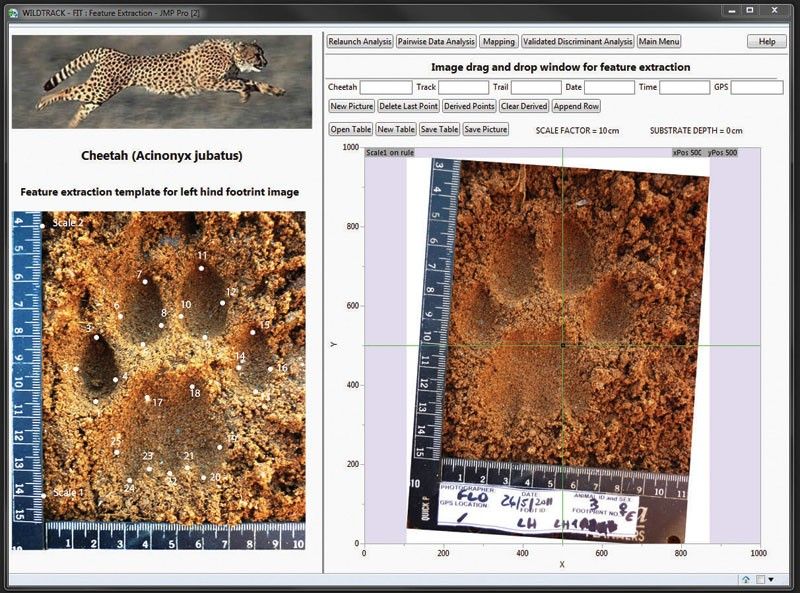This screenshot has height=593, width=800.
Task: Load a New Picture
Action: [x=351, y=106]
